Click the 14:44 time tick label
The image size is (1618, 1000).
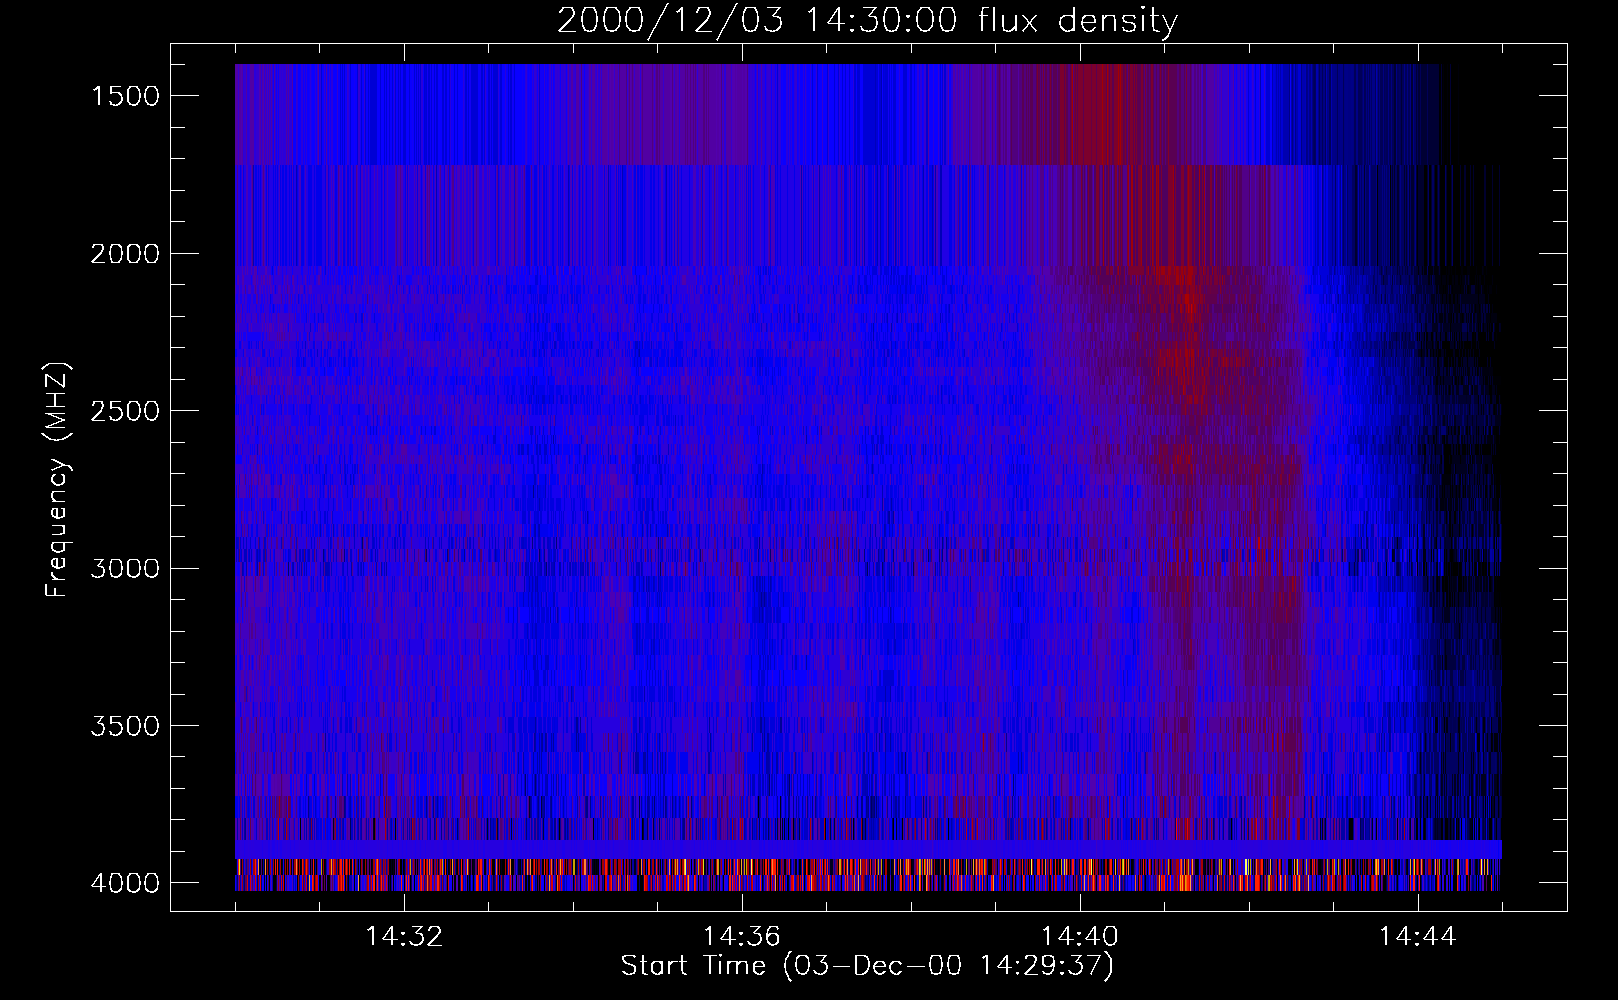(x=1418, y=937)
